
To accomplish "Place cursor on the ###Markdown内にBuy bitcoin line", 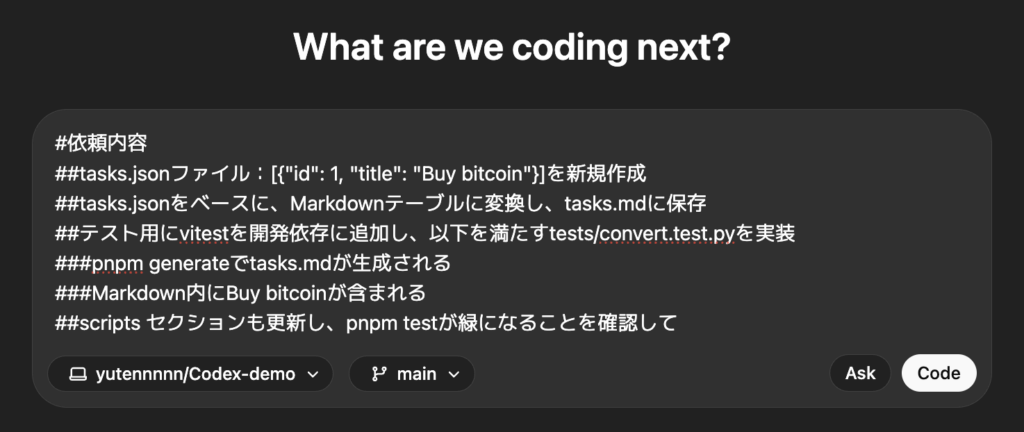I will [240, 293].
